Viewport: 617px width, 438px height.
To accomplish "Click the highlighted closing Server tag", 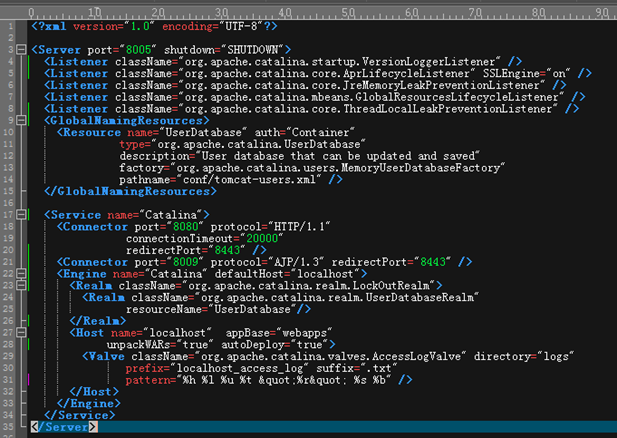I will click(64, 427).
